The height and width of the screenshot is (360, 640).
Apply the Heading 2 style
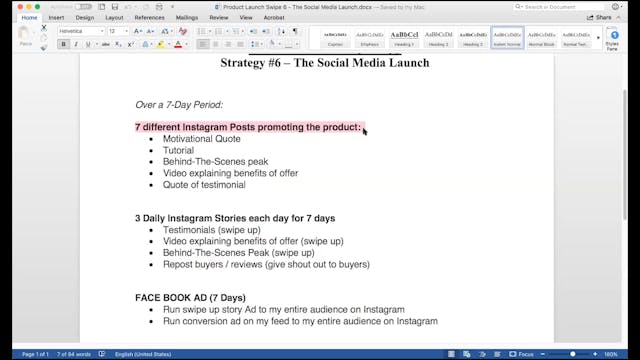[438, 38]
